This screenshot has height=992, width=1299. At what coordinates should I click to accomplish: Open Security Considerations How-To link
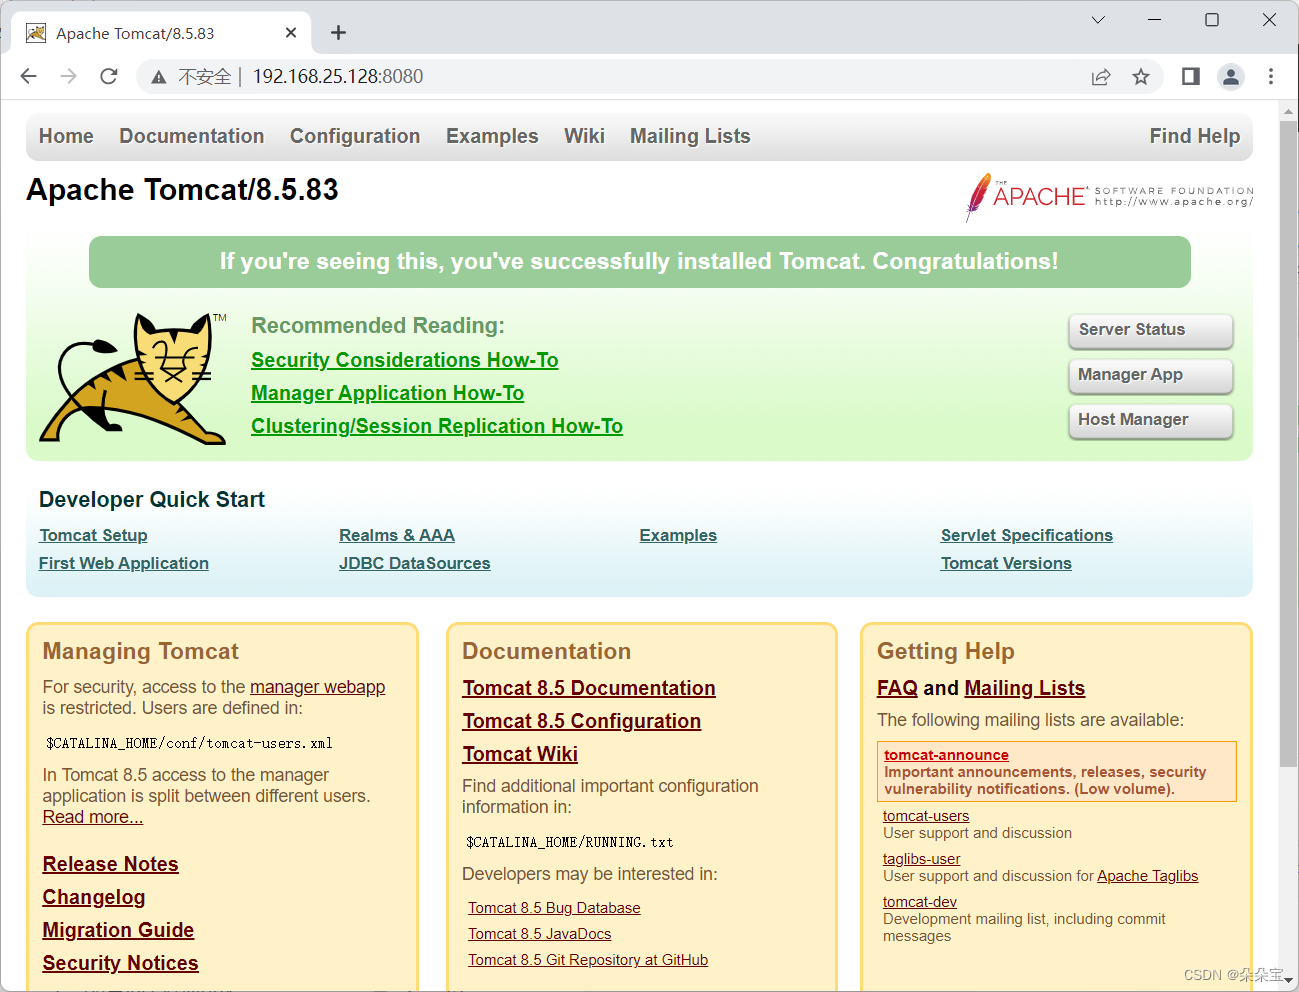[405, 360]
